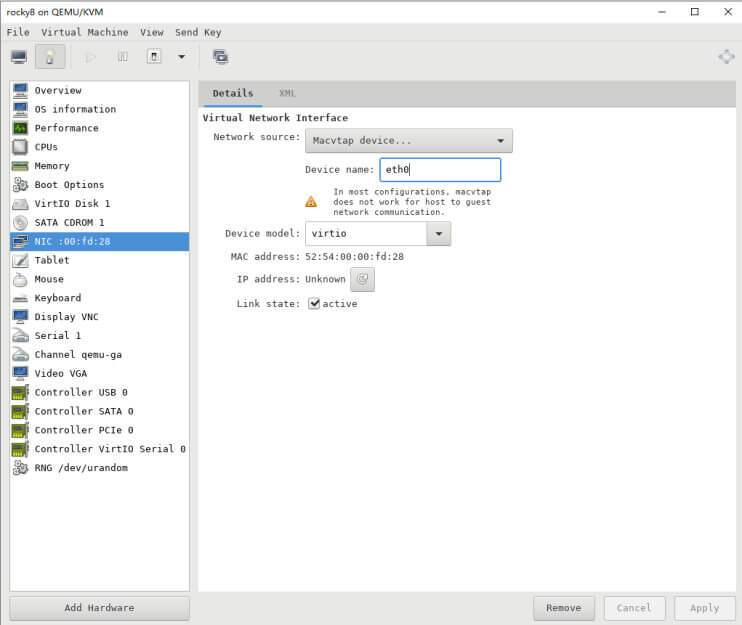
Task: Open the Send Key menu
Action: click(x=198, y=32)
